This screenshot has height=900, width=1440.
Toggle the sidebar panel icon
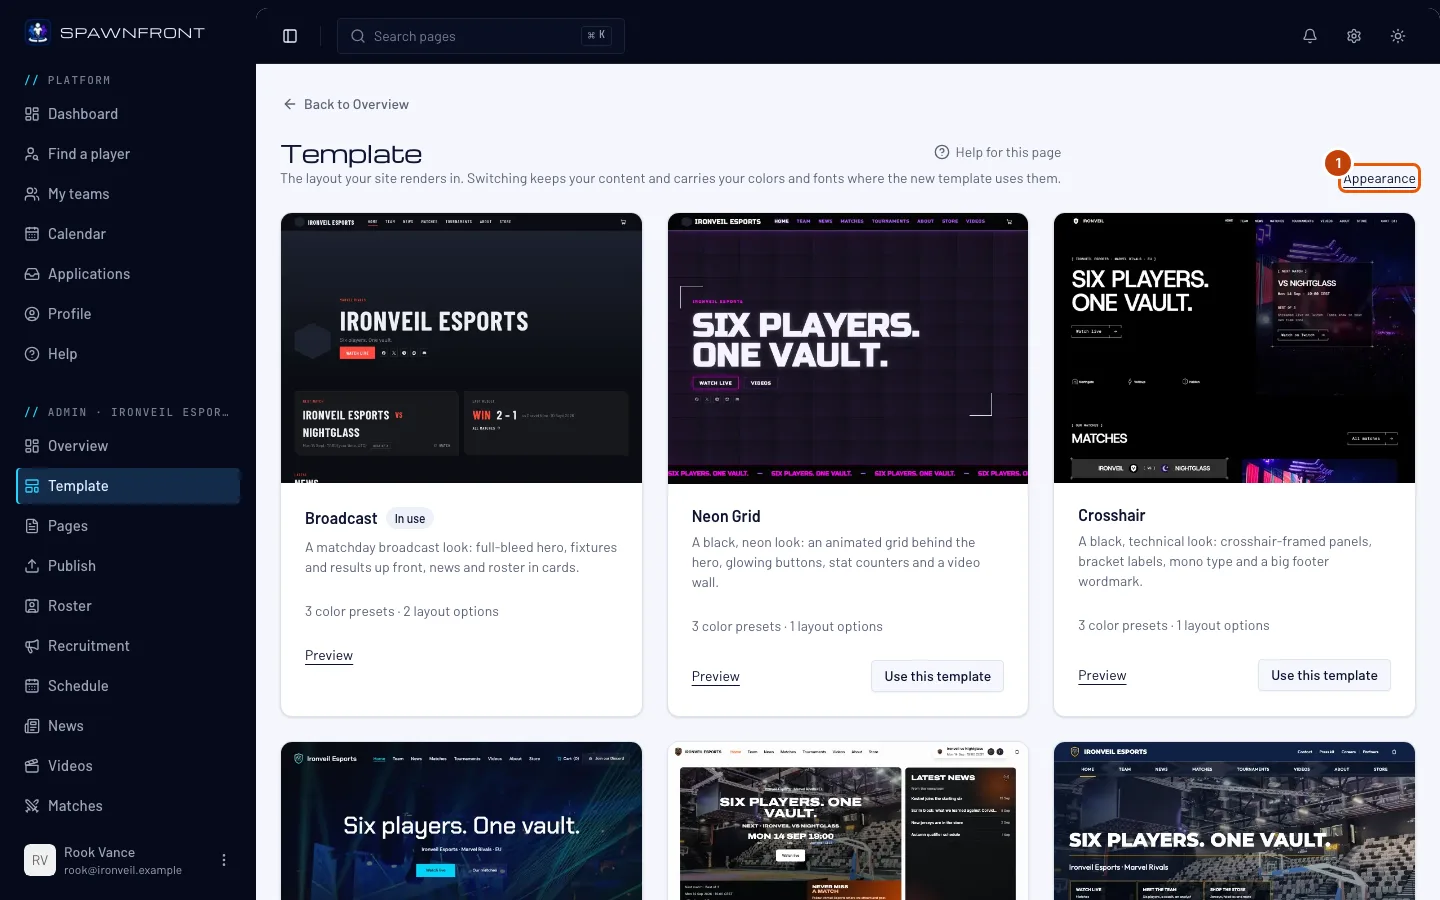pos(290,36)
